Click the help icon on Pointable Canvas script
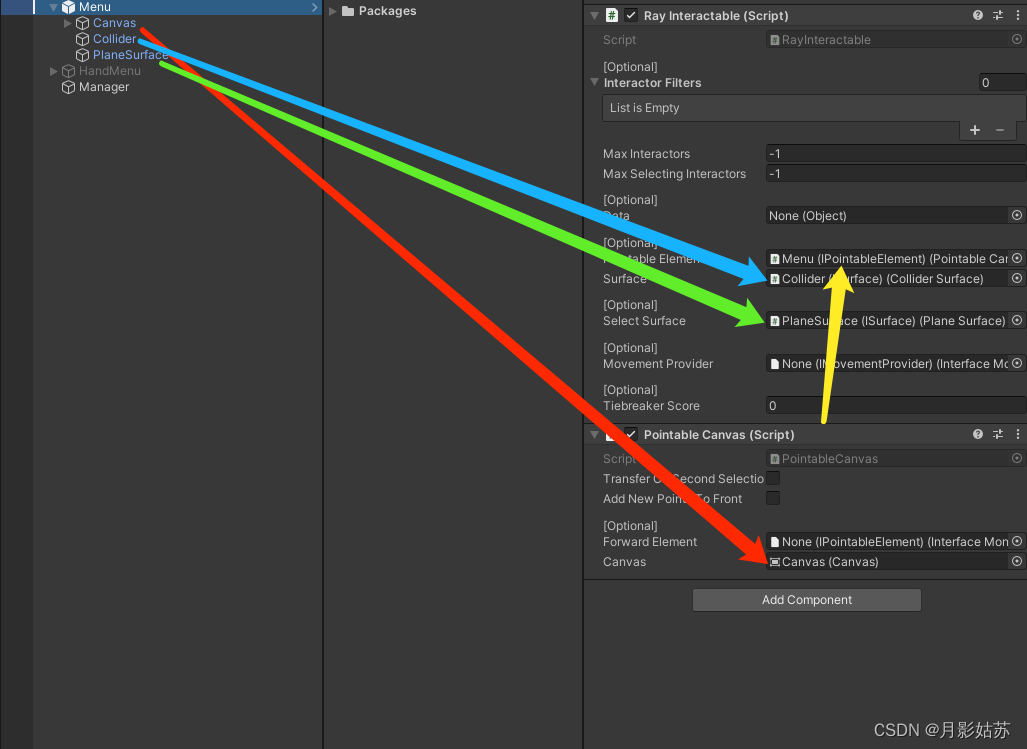This screenshot has width=1027, height=749. (977, 434)
